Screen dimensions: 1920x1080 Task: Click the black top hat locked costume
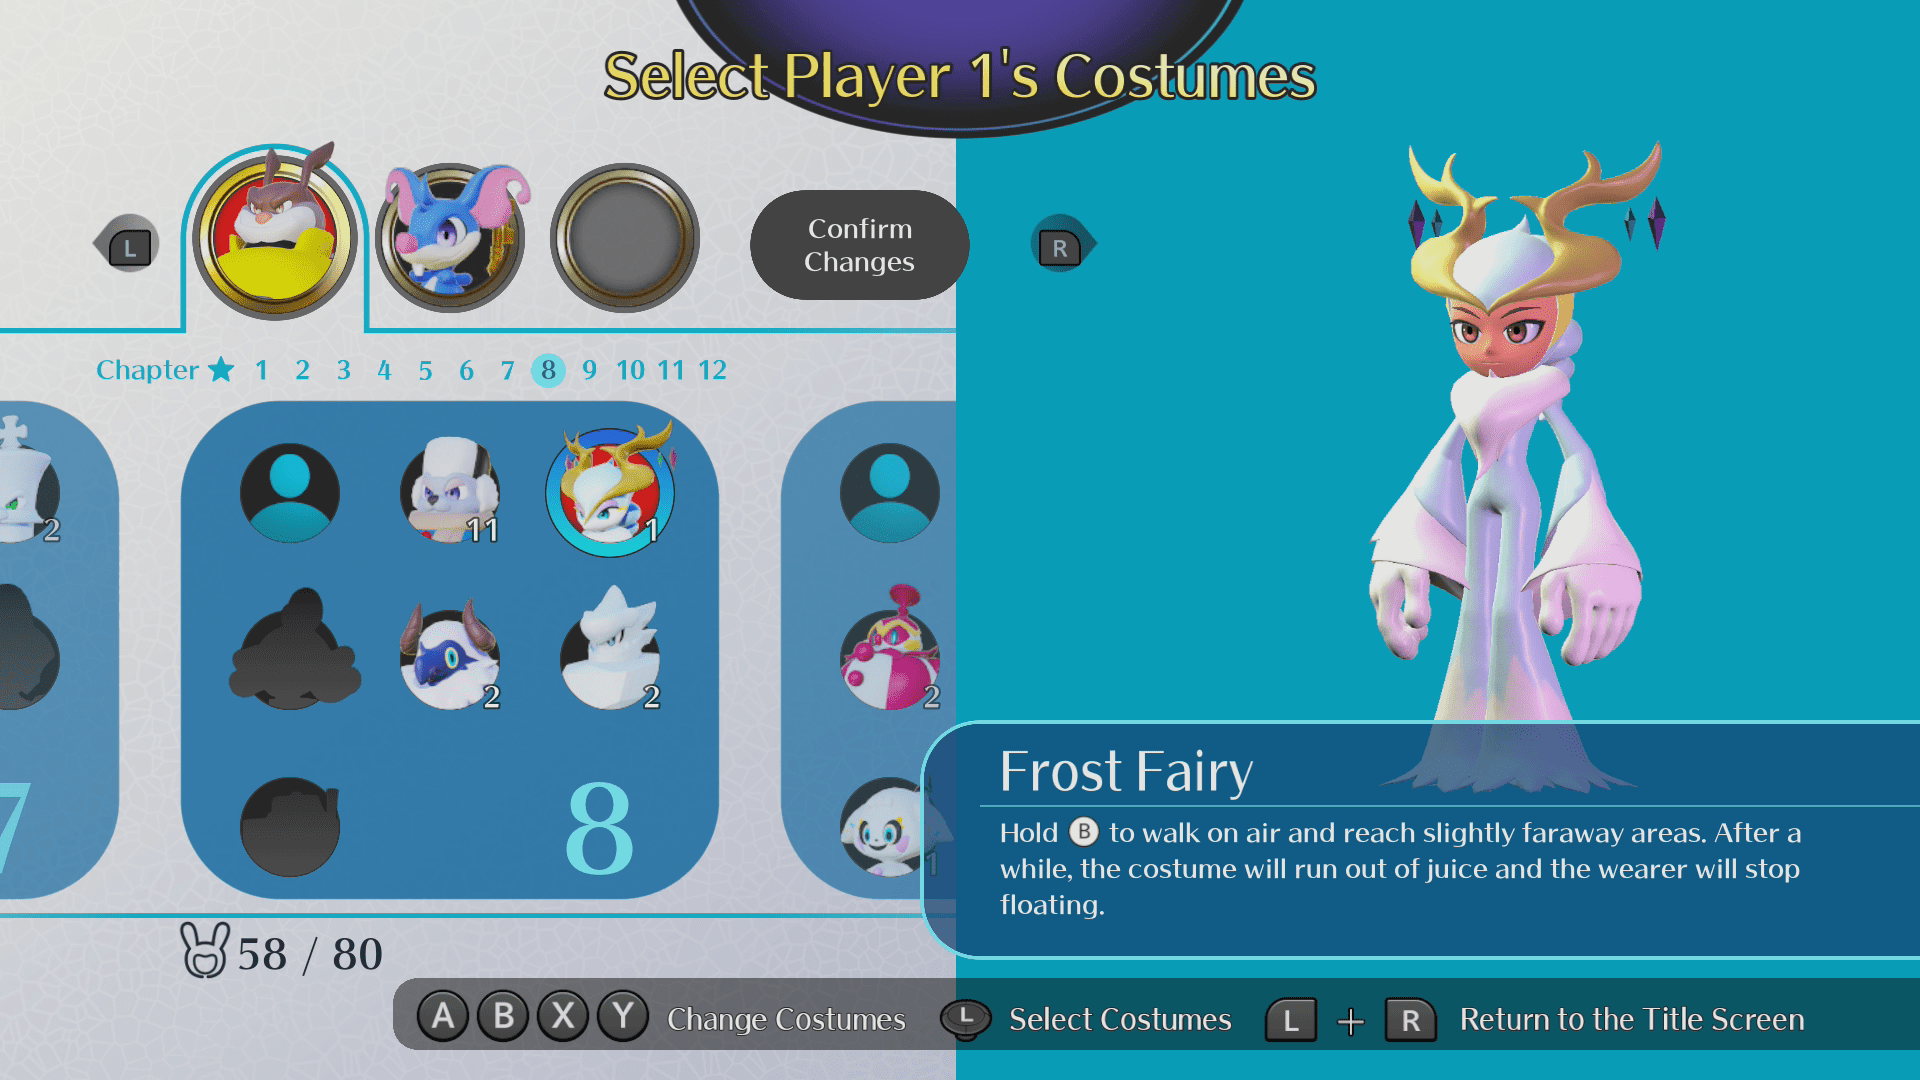[290, 826]
